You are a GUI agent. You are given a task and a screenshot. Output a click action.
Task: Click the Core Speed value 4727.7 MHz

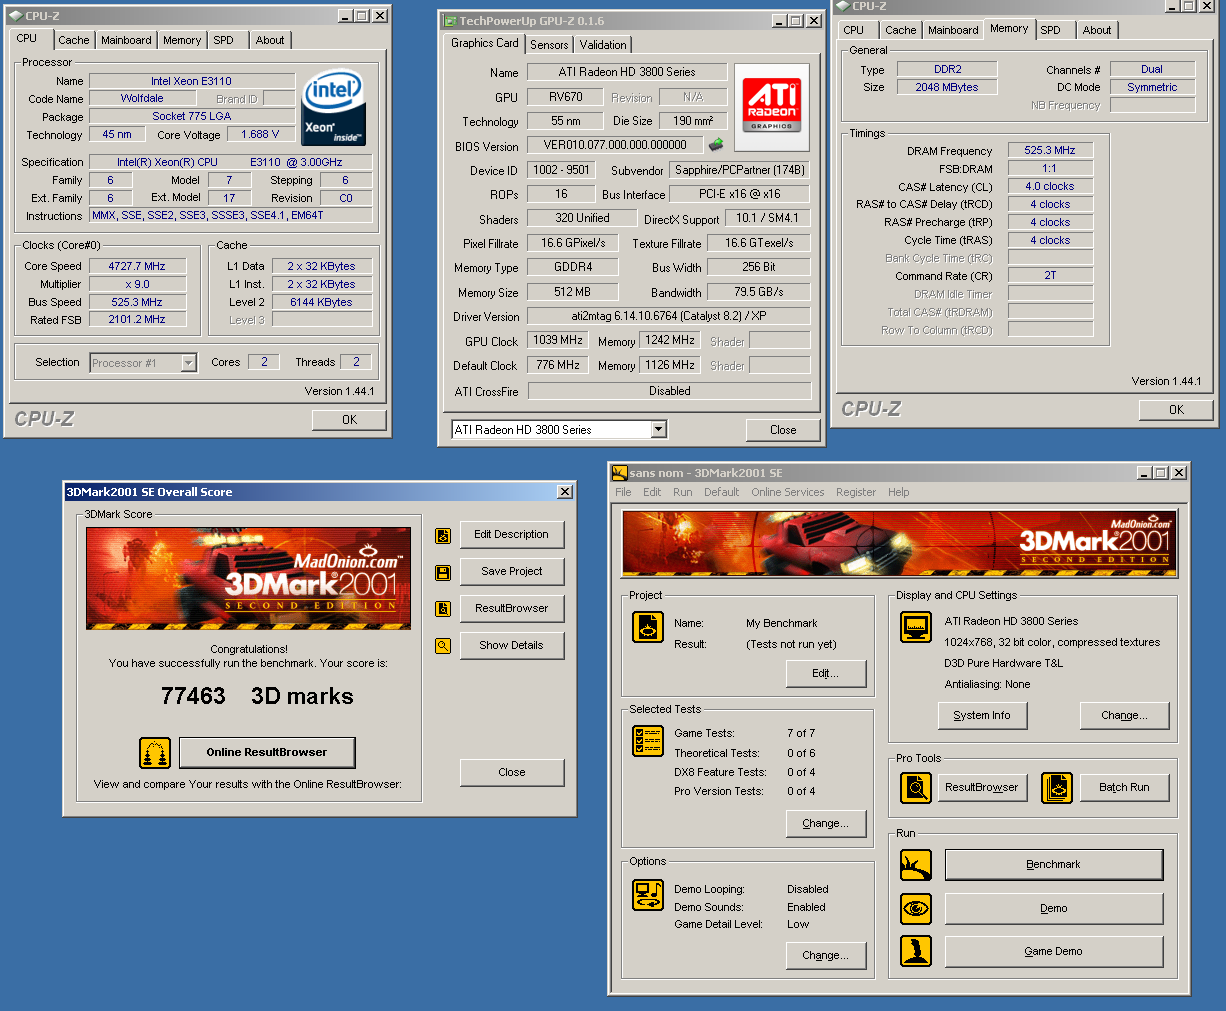(x=137, y=266)
